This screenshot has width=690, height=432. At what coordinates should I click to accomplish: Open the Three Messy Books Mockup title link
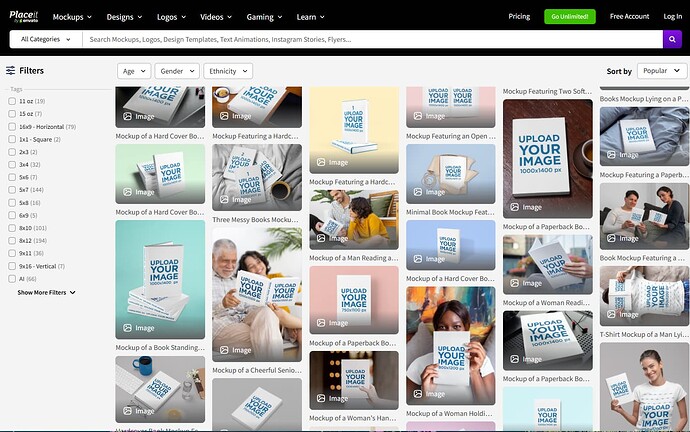pos(255,220)
